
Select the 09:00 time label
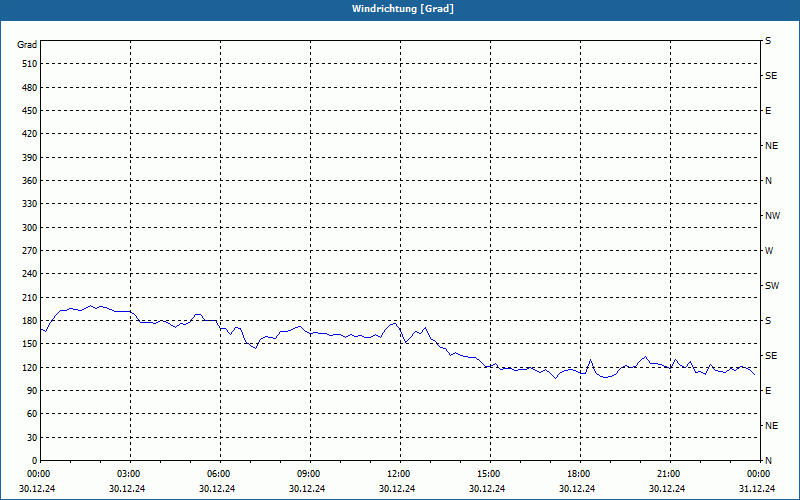(310, 474)
